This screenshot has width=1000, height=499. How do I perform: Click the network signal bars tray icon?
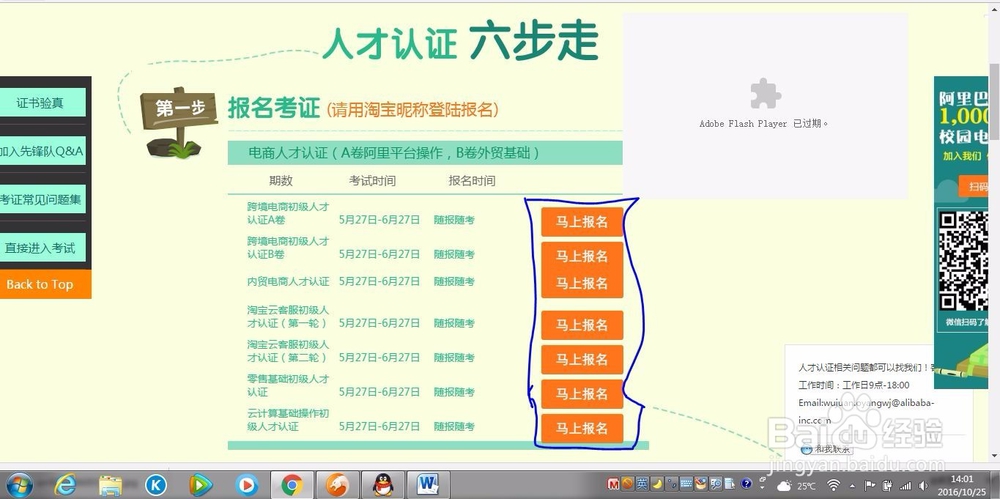906,486
